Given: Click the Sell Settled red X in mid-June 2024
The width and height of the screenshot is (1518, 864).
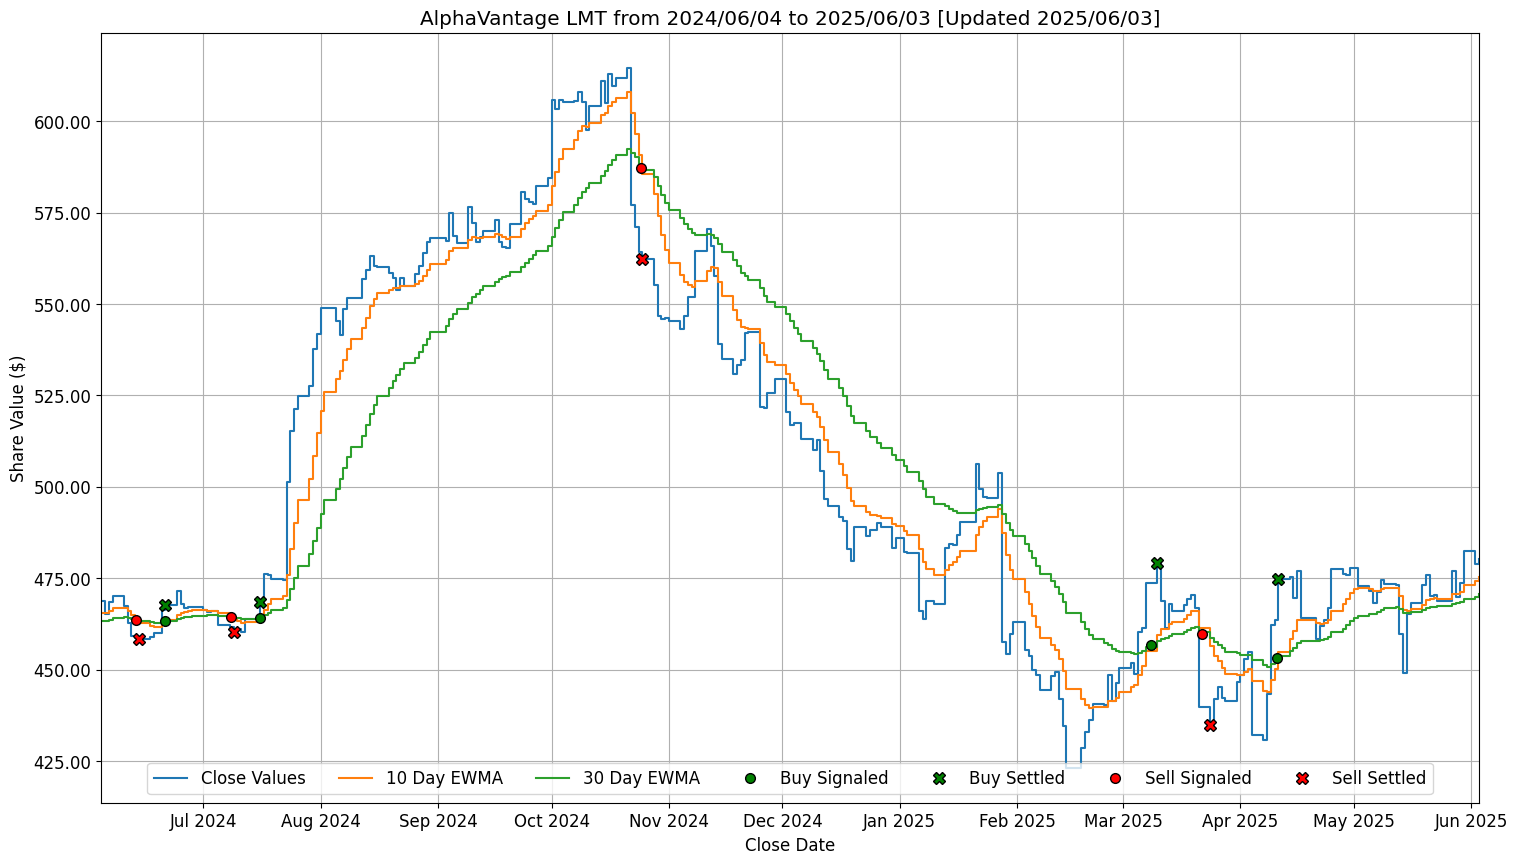Looking at the screenshot, I should [x=139, y=639].
